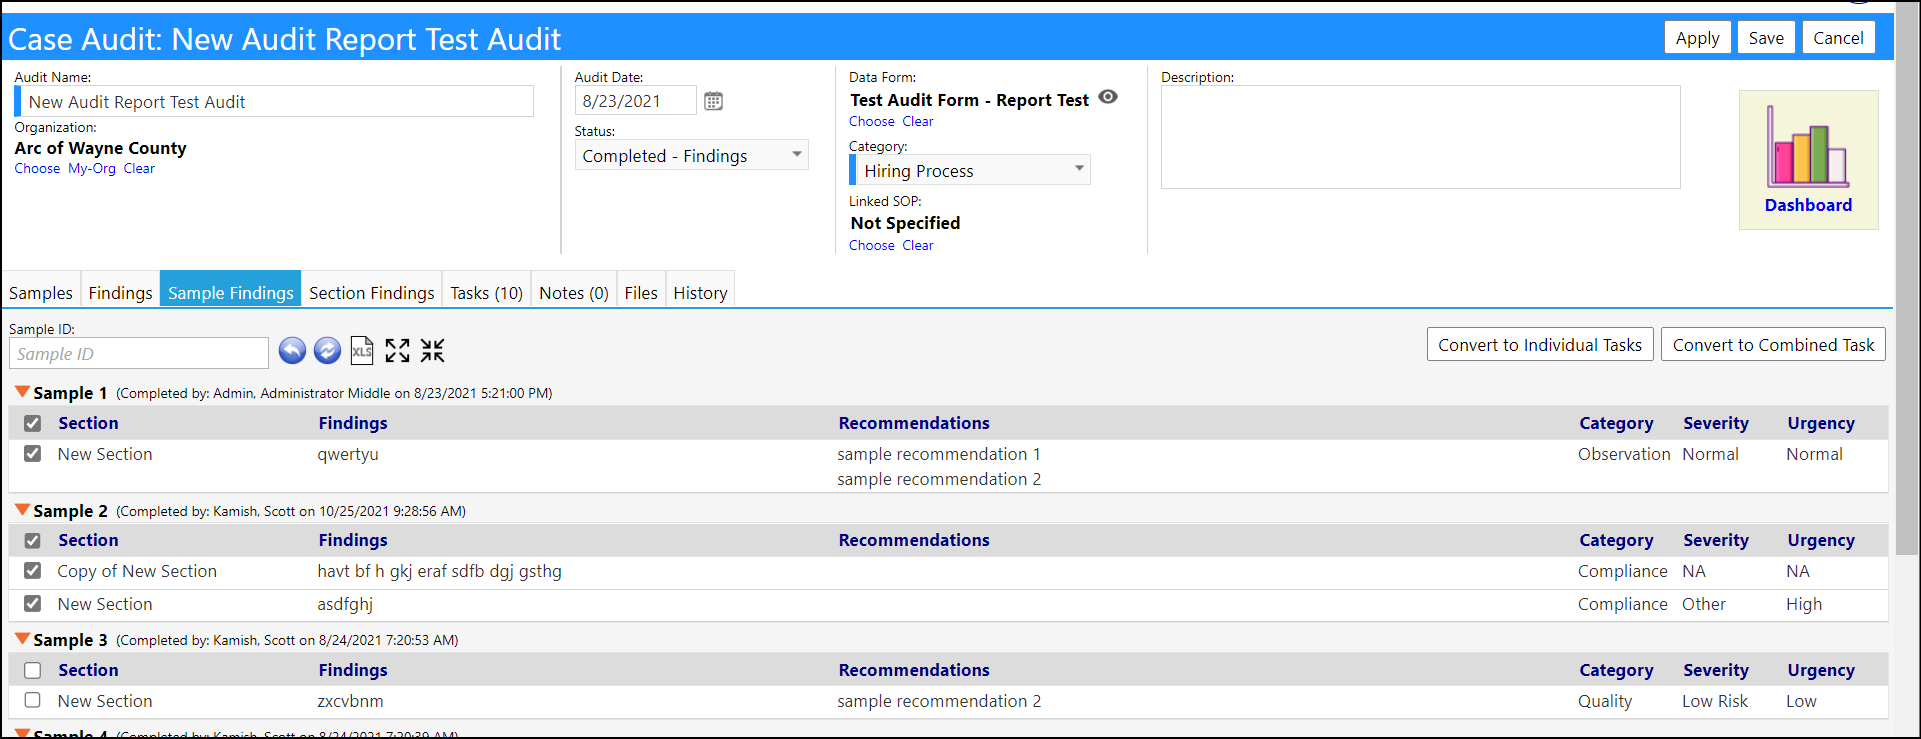
Task: Click the "Observation" category cell
Action: click(x=1624, y=454)
